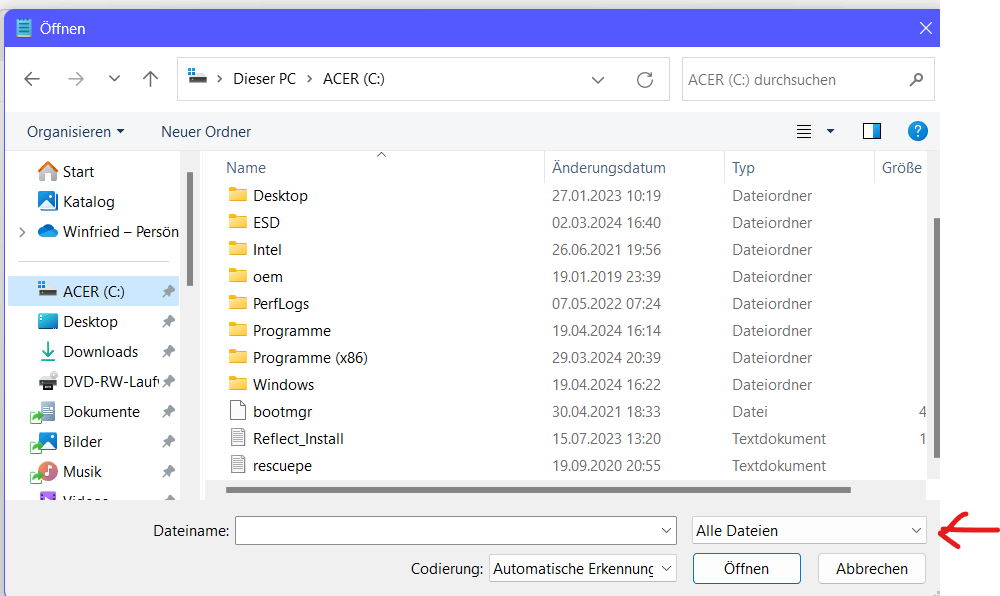The width and height of the screenshot is (1000, 596).
Task: Click into the Dateiname input field
Action: (x=455, y=530)
